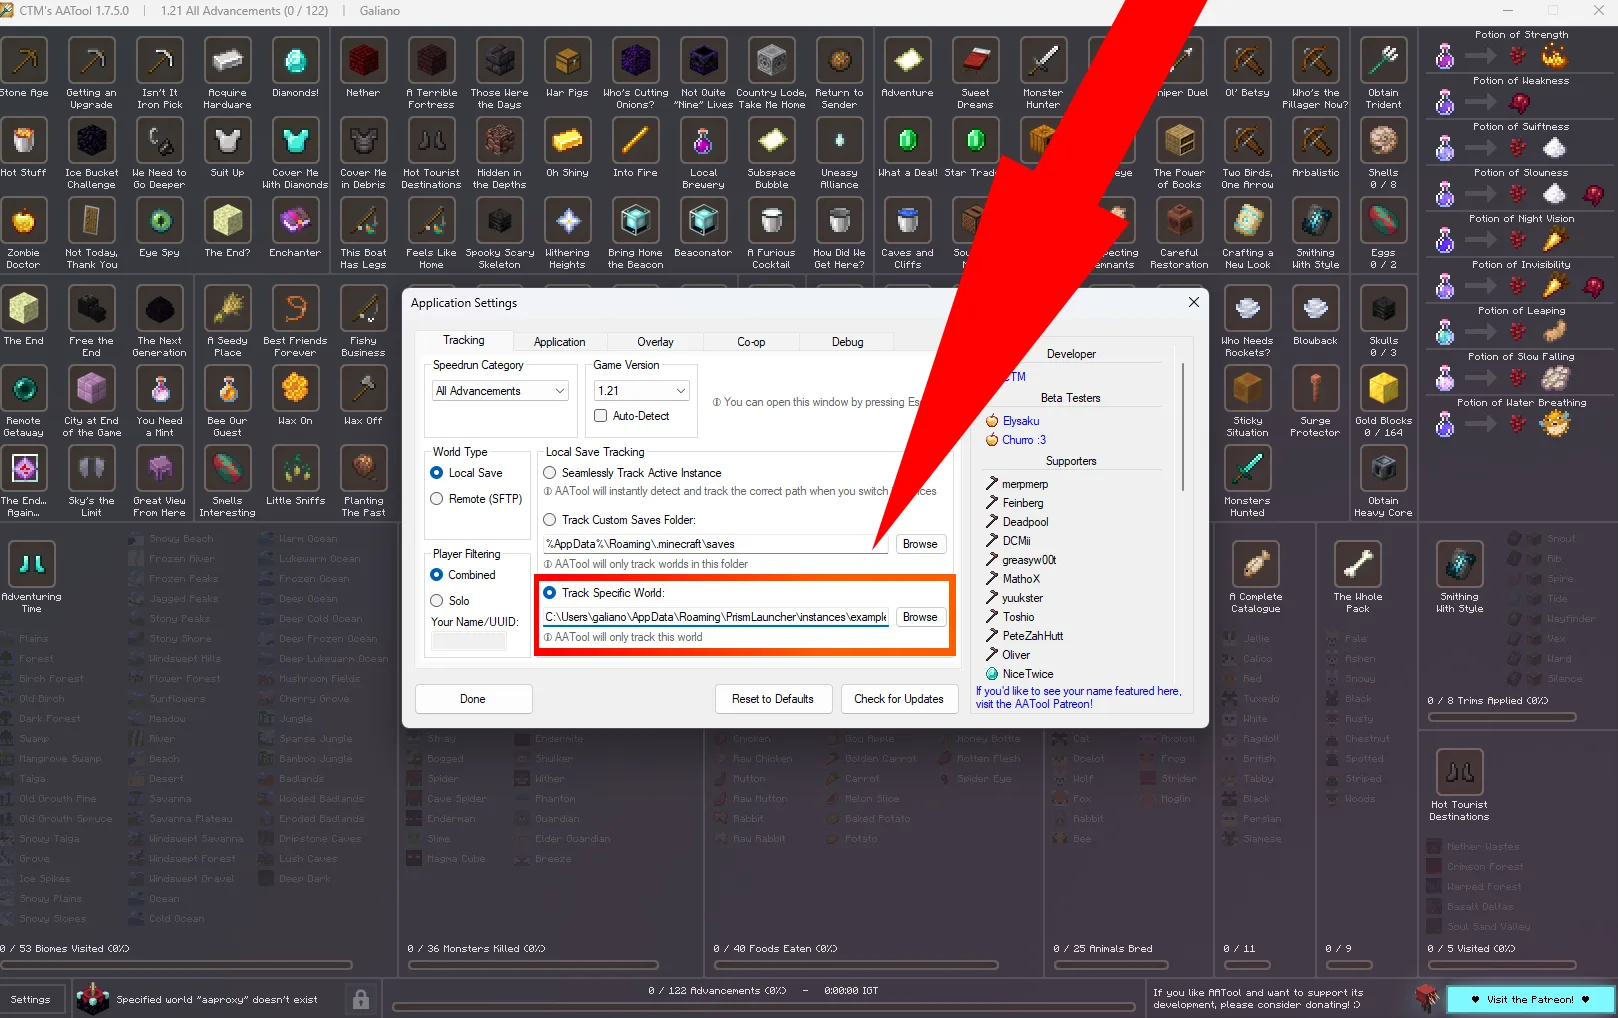Click the lock icon in the status bar
This screenshot has height=1018, width=1618.
coord(361,999)
